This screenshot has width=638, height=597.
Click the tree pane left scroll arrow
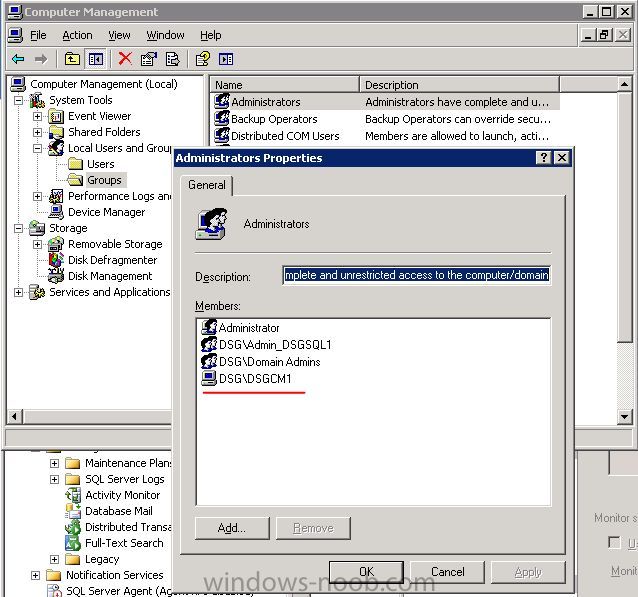tap(15, 416)
